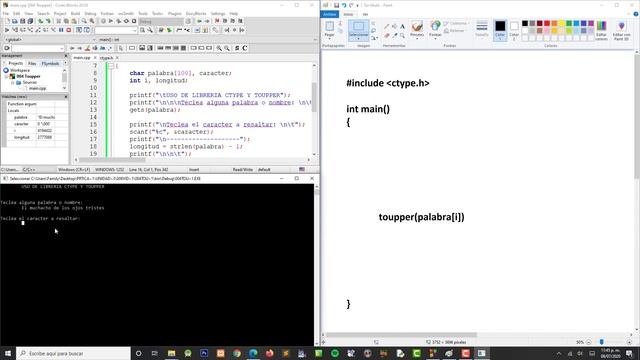This screenshot has height=360, width=640.
Task: Click the Save all icon in Code::Blocks toolbar
Action: (x=30, y=21)
